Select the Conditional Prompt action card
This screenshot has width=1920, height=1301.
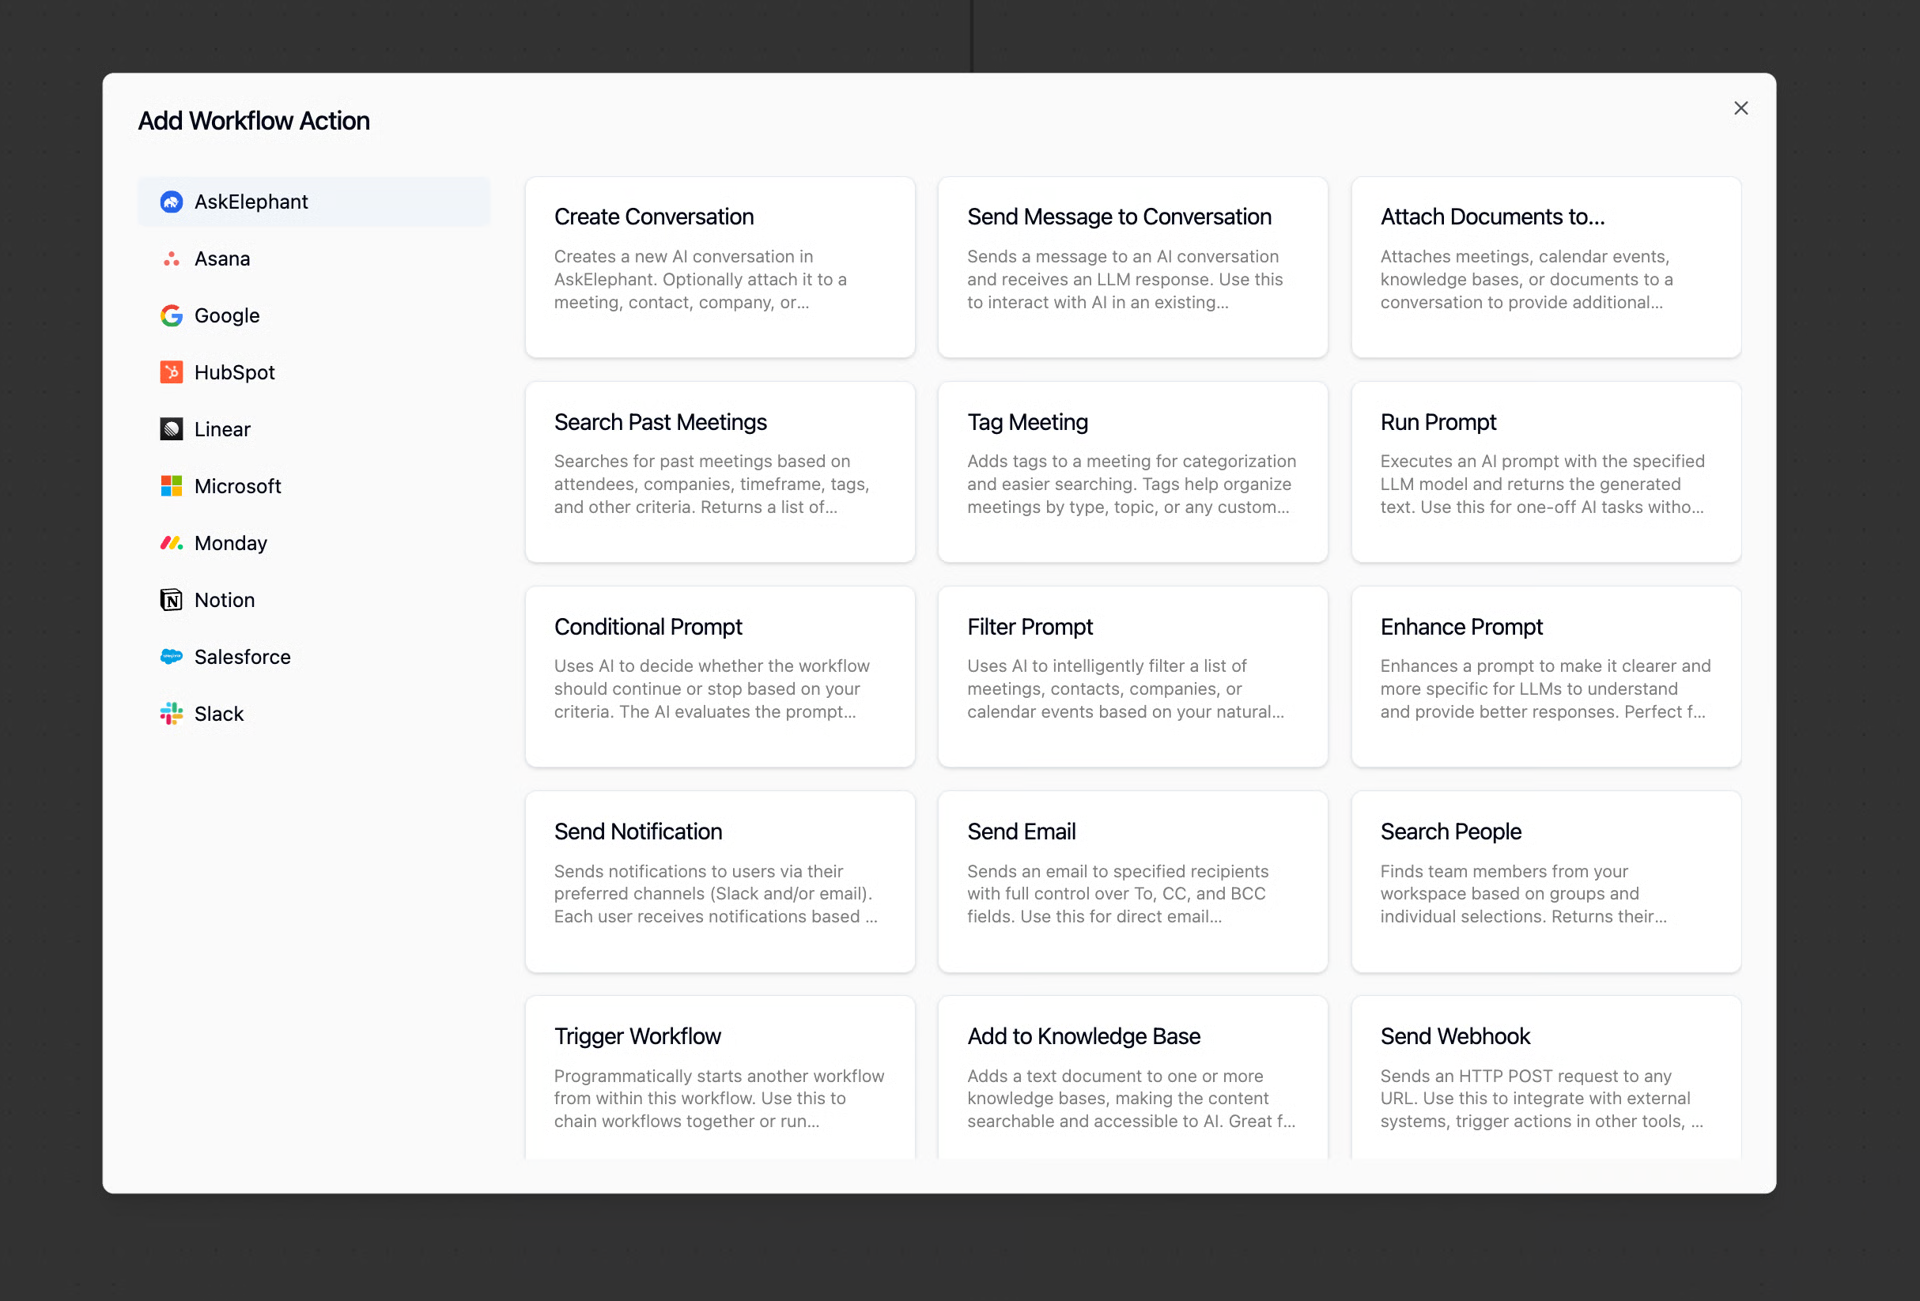coord(720,677)
